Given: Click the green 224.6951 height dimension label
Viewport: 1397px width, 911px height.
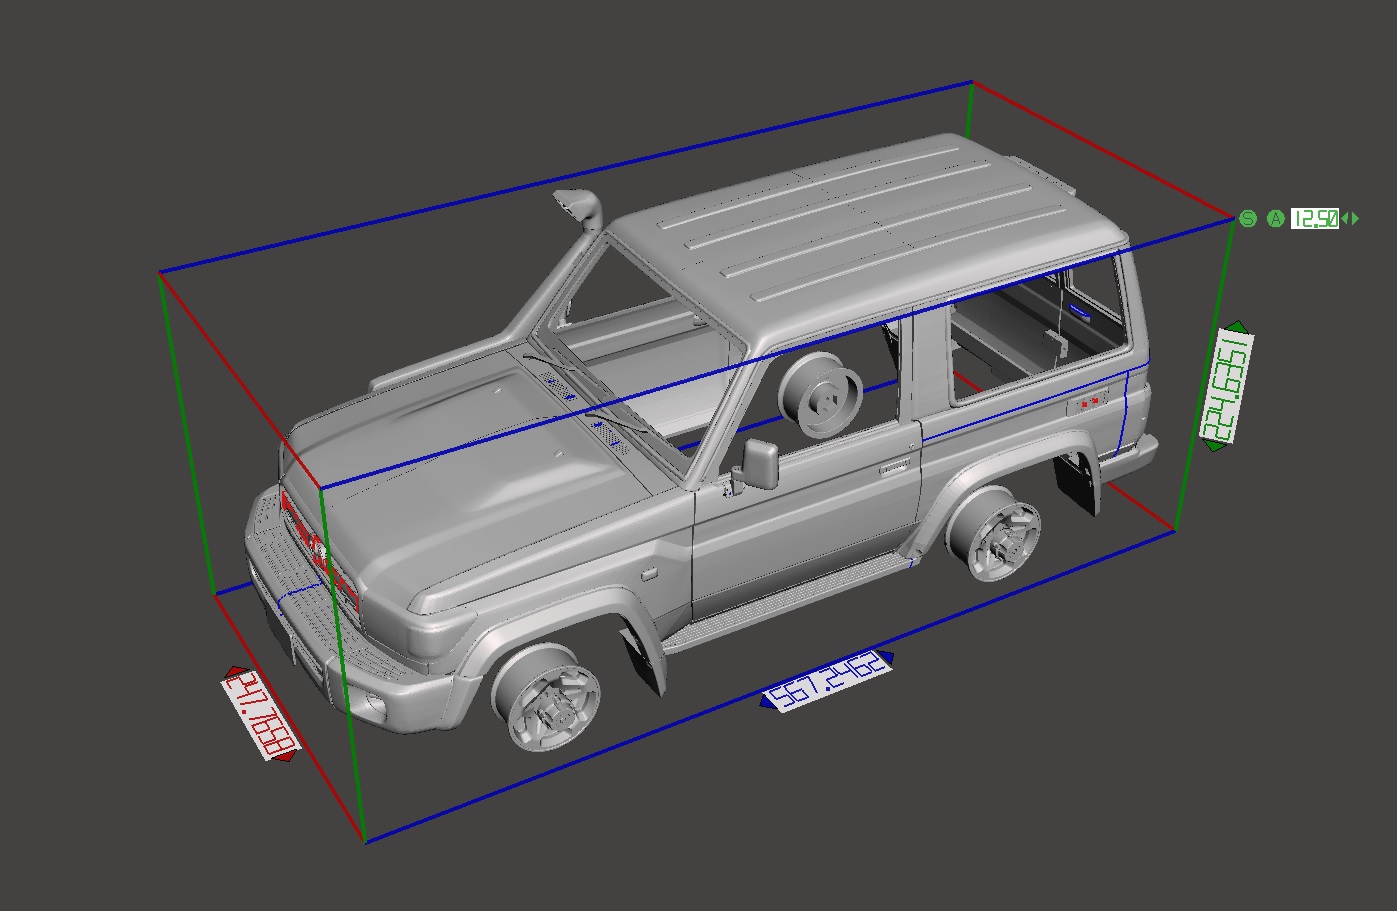Looking at the screenshot, I should [x=1227, y=386].
